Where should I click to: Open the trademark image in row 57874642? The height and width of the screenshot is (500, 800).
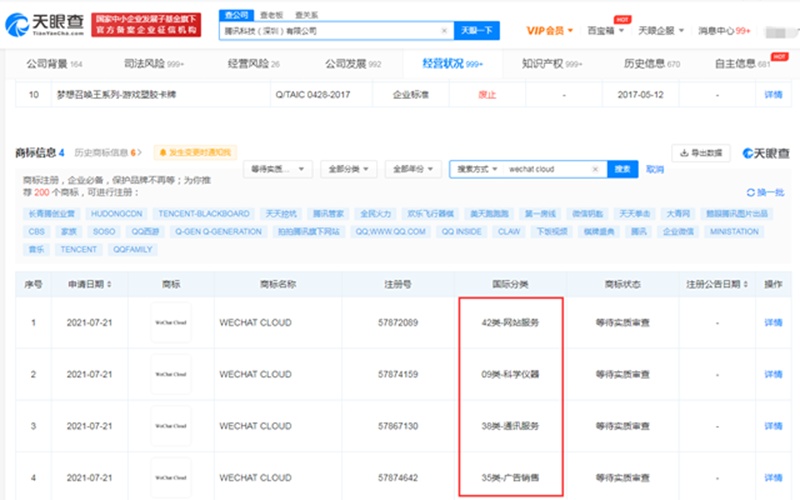[x=171, y=478]
